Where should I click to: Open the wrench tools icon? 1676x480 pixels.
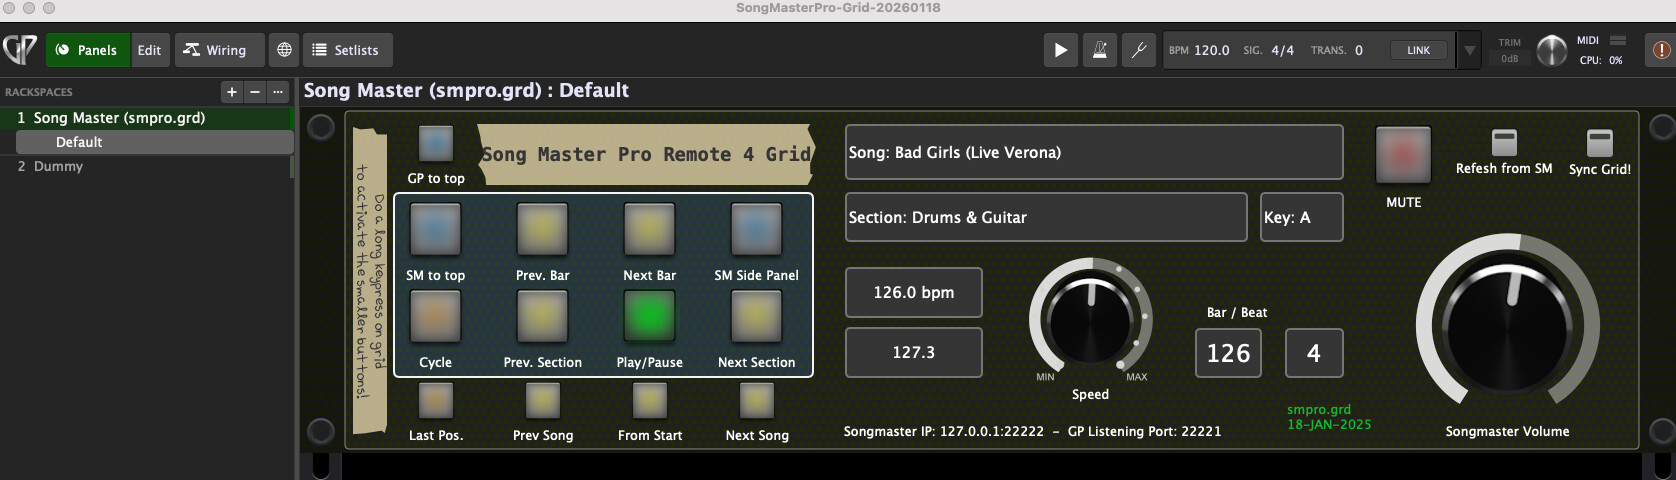coord(1138,50)
